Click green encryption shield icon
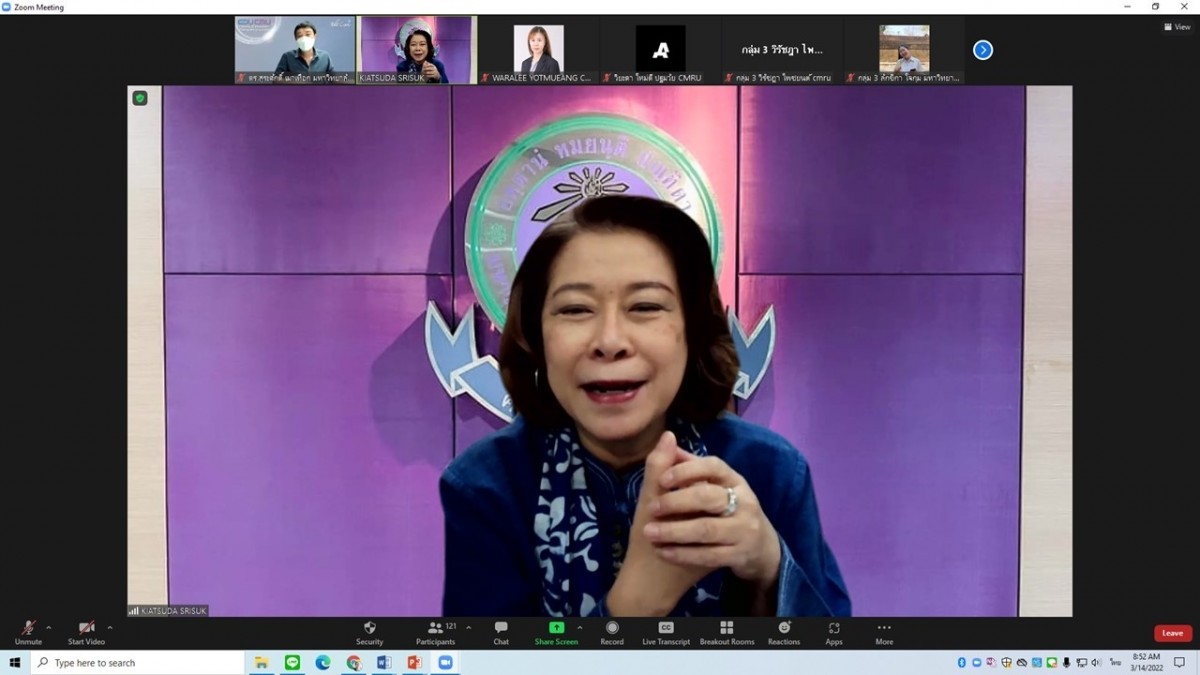Screen dimensions: 1200x675 [140, 98]
